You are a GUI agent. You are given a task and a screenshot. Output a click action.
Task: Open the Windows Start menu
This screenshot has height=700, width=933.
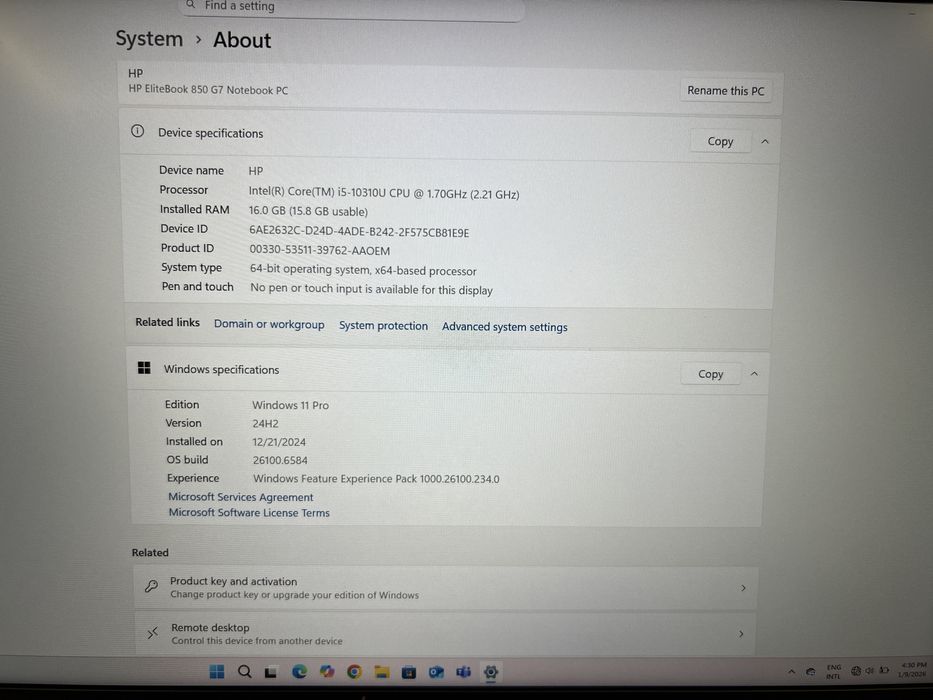(217, 671)
